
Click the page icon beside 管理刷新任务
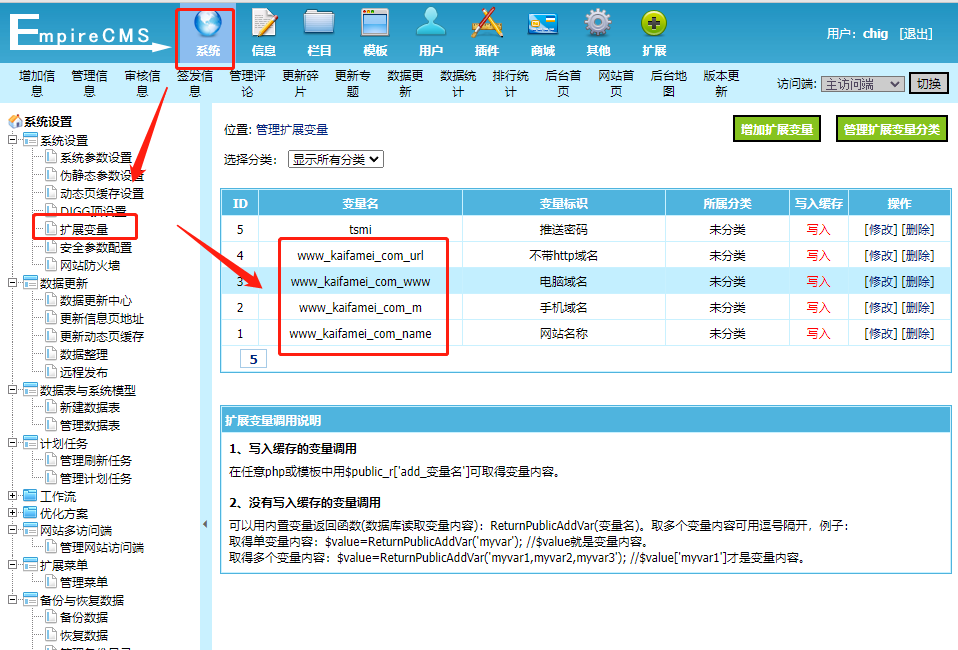coord(51,460)
